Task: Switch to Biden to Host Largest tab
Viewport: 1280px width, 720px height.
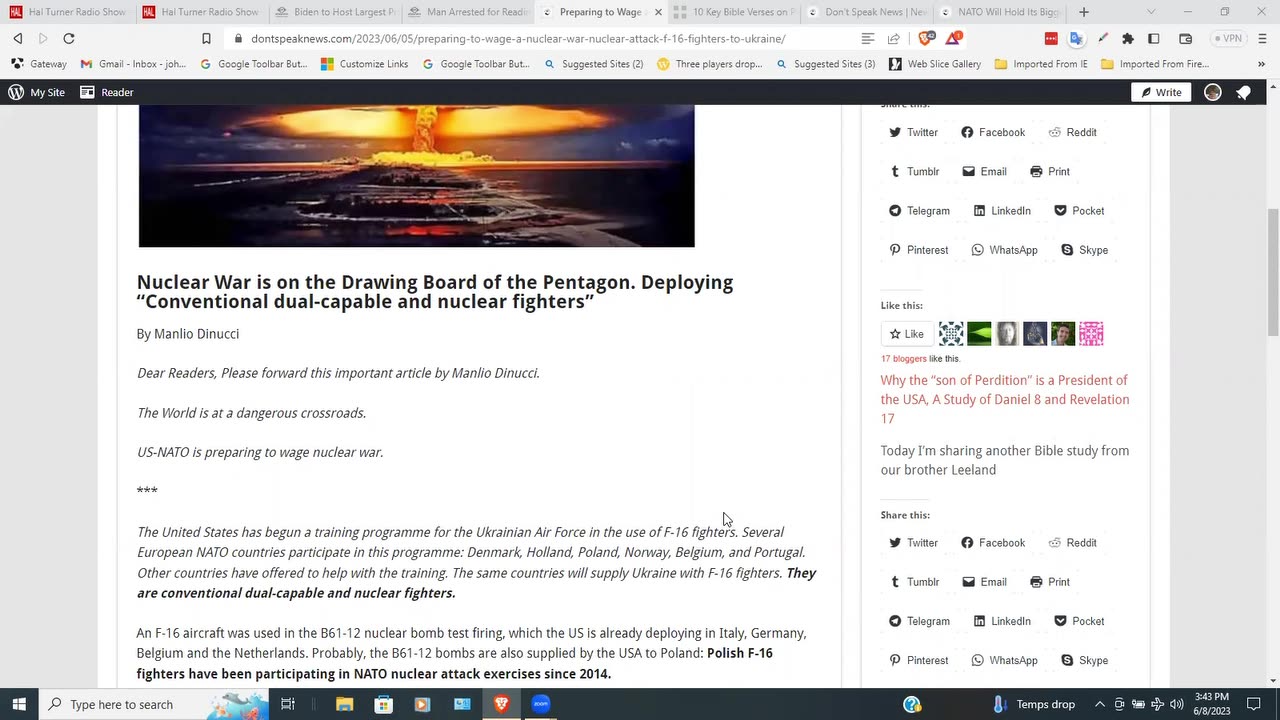Action: coord(336,12)
